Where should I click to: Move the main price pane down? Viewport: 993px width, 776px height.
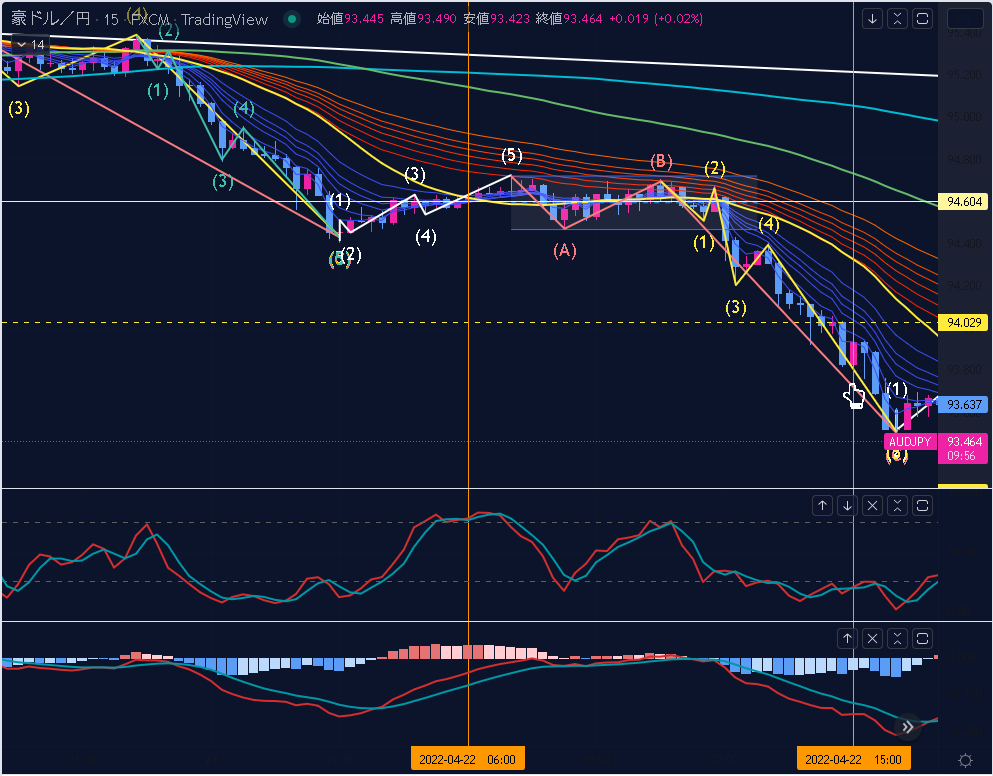tap(873, 19)
